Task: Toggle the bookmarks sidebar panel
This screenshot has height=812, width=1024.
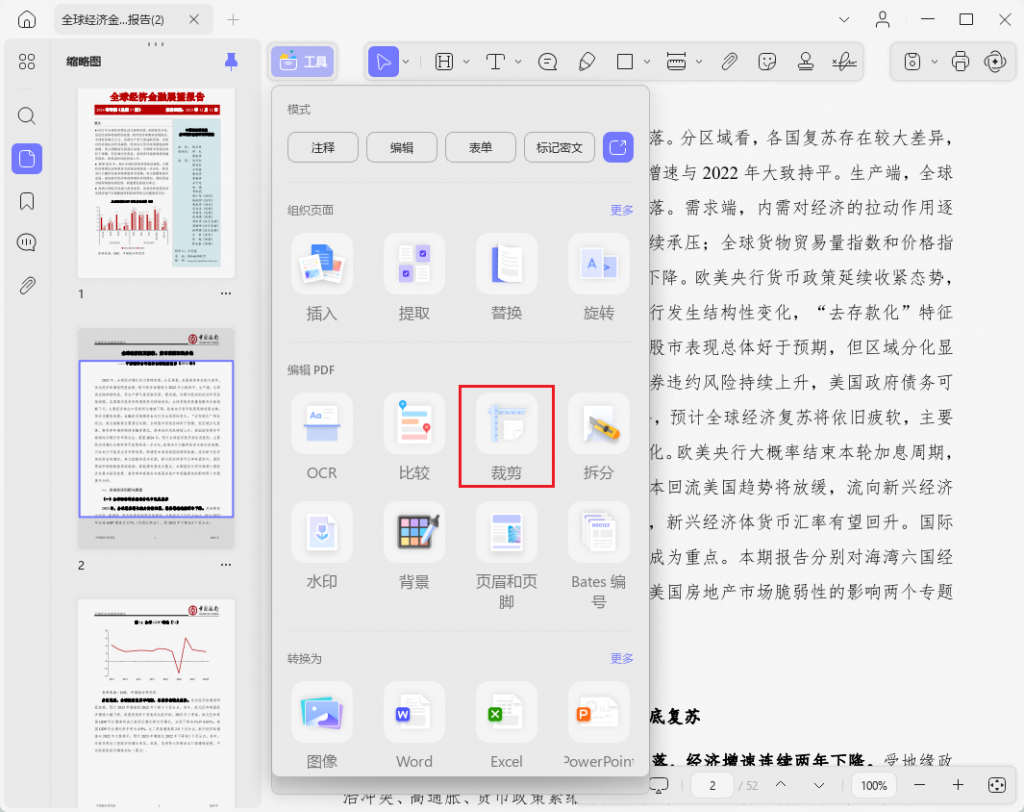Action: coord(27,201)
